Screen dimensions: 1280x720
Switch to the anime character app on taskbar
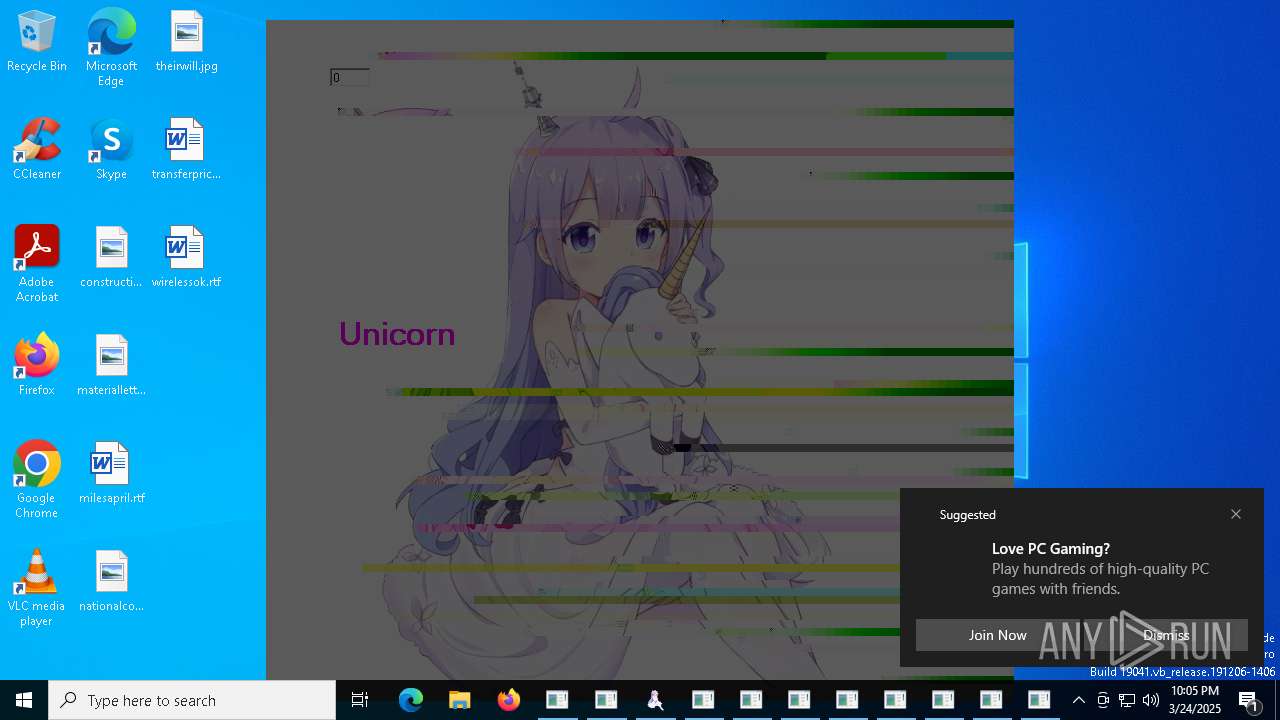(x=655, y=700)
